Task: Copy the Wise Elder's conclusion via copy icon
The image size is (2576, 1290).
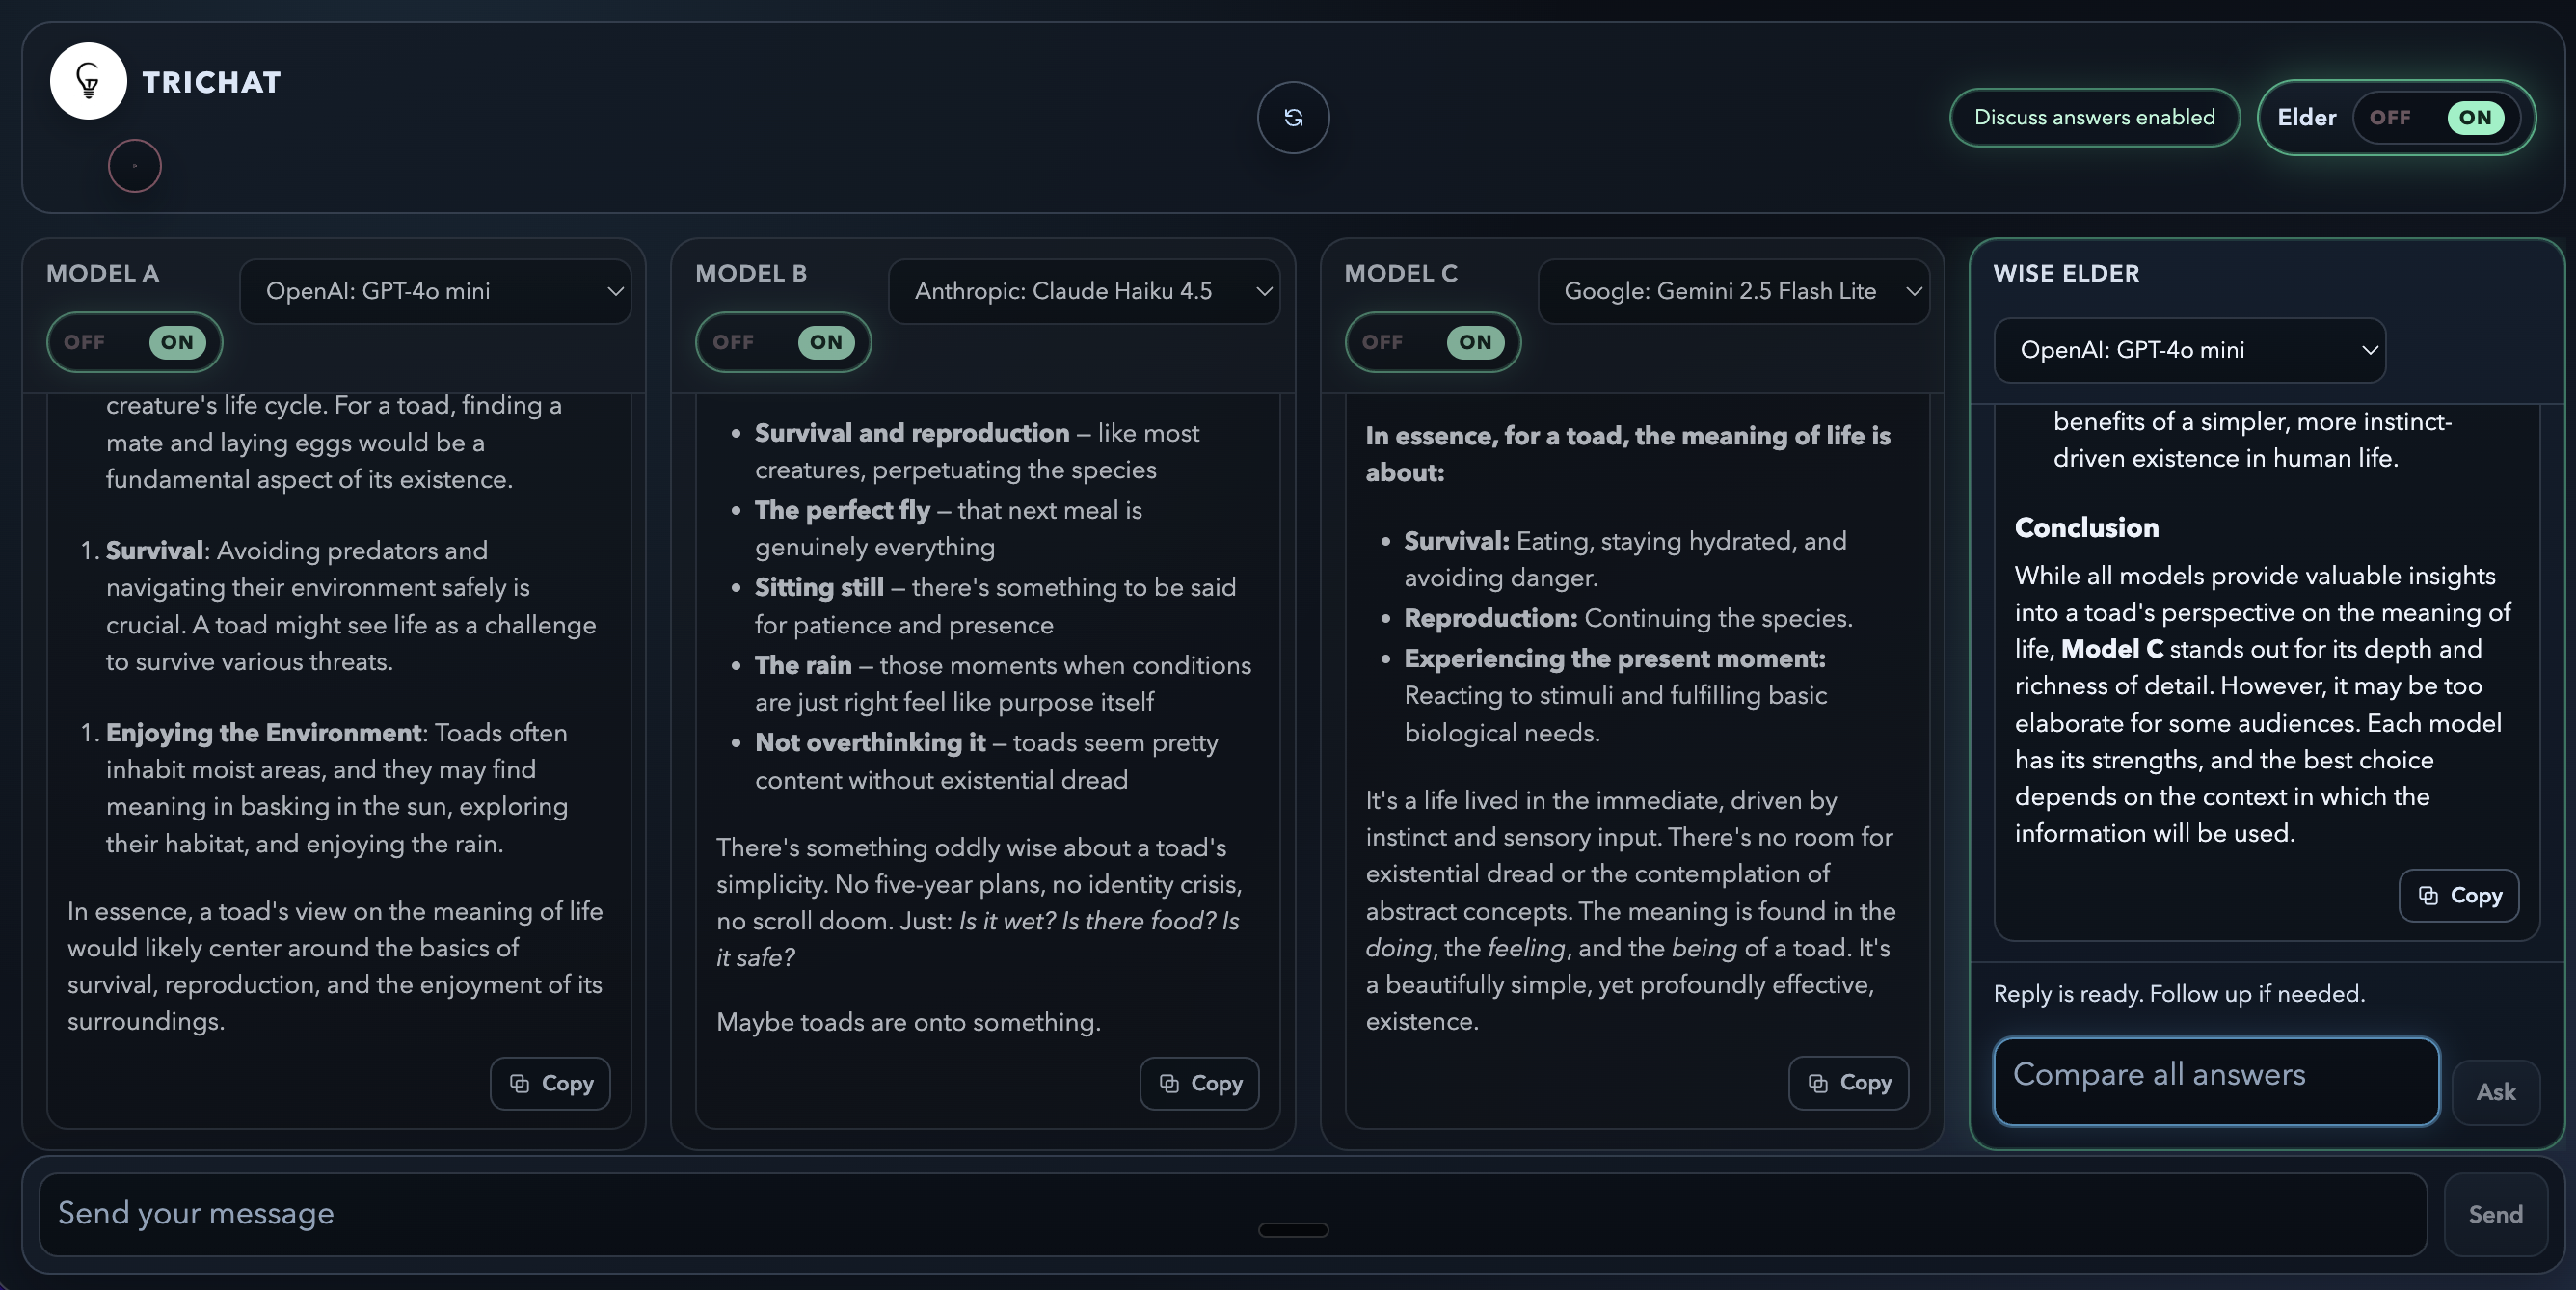Action: [2458, 895]
